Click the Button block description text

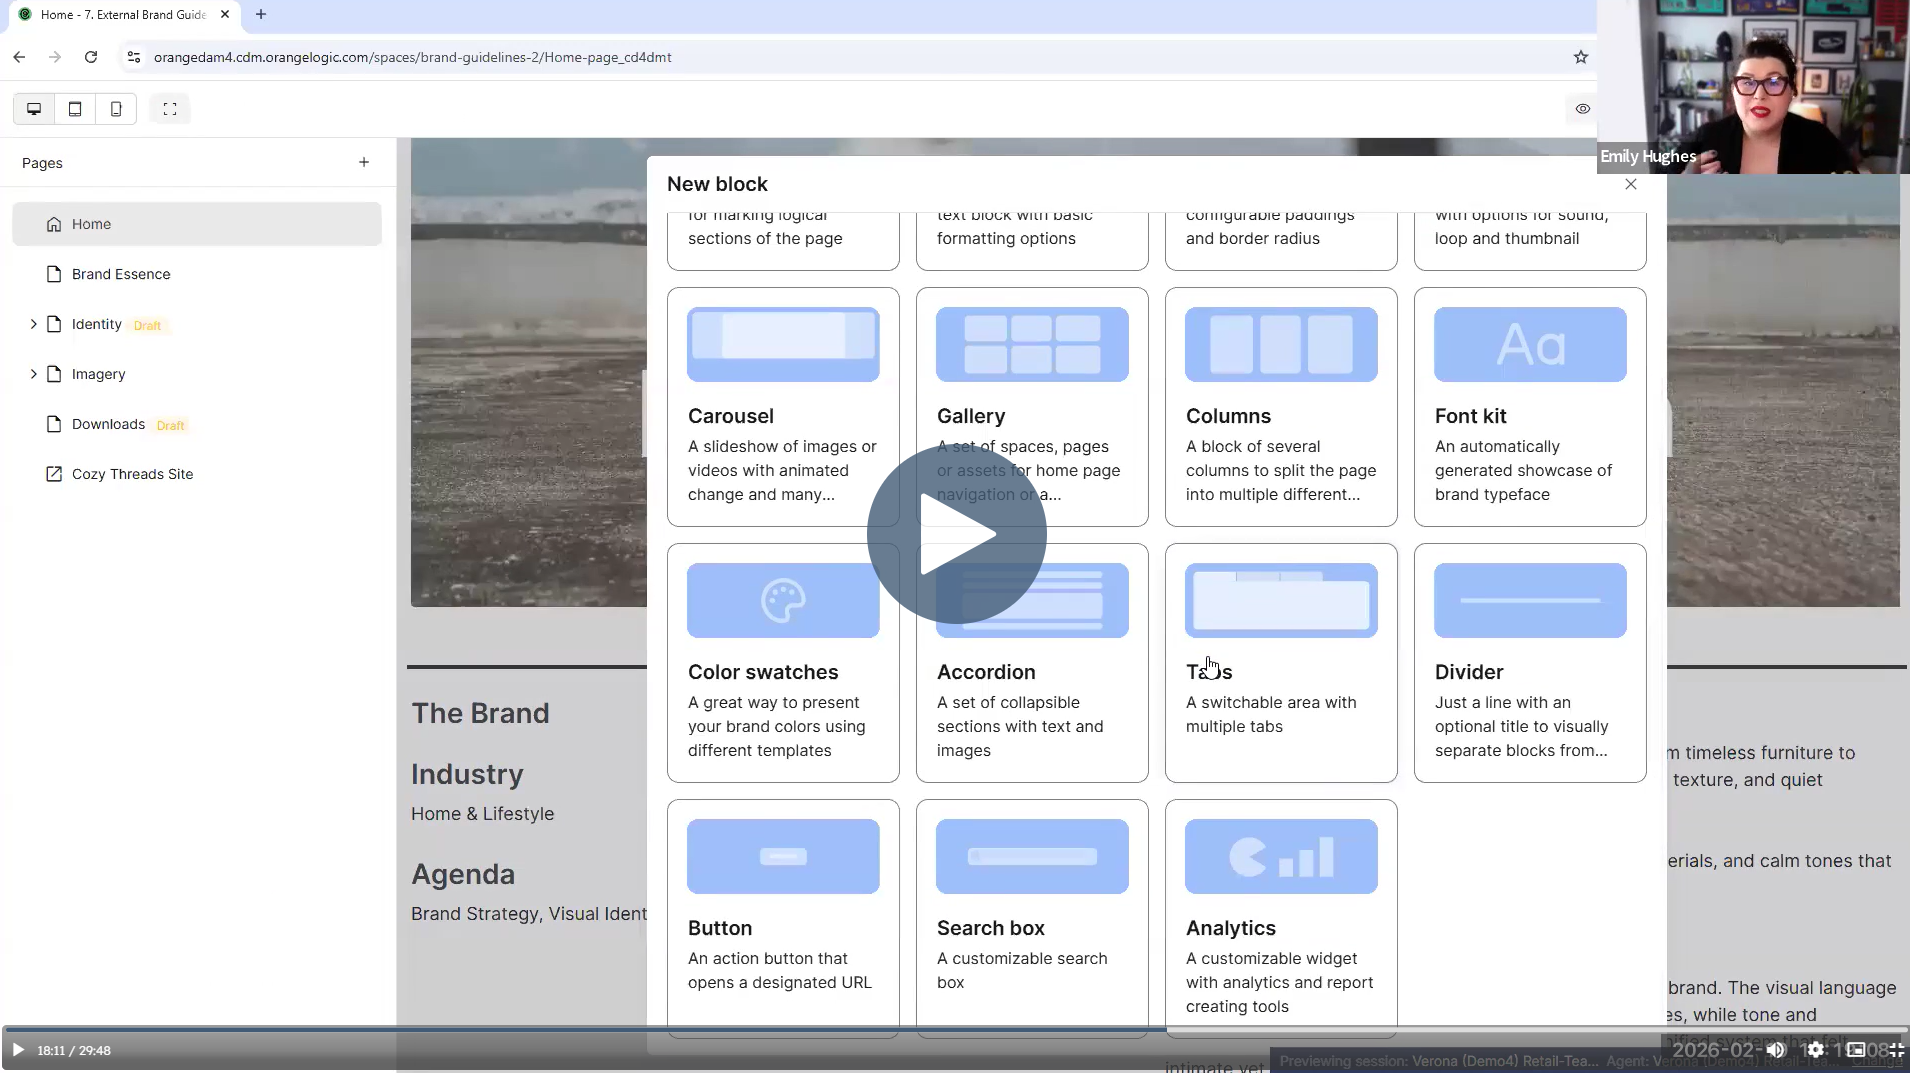(x=780, y=970)
